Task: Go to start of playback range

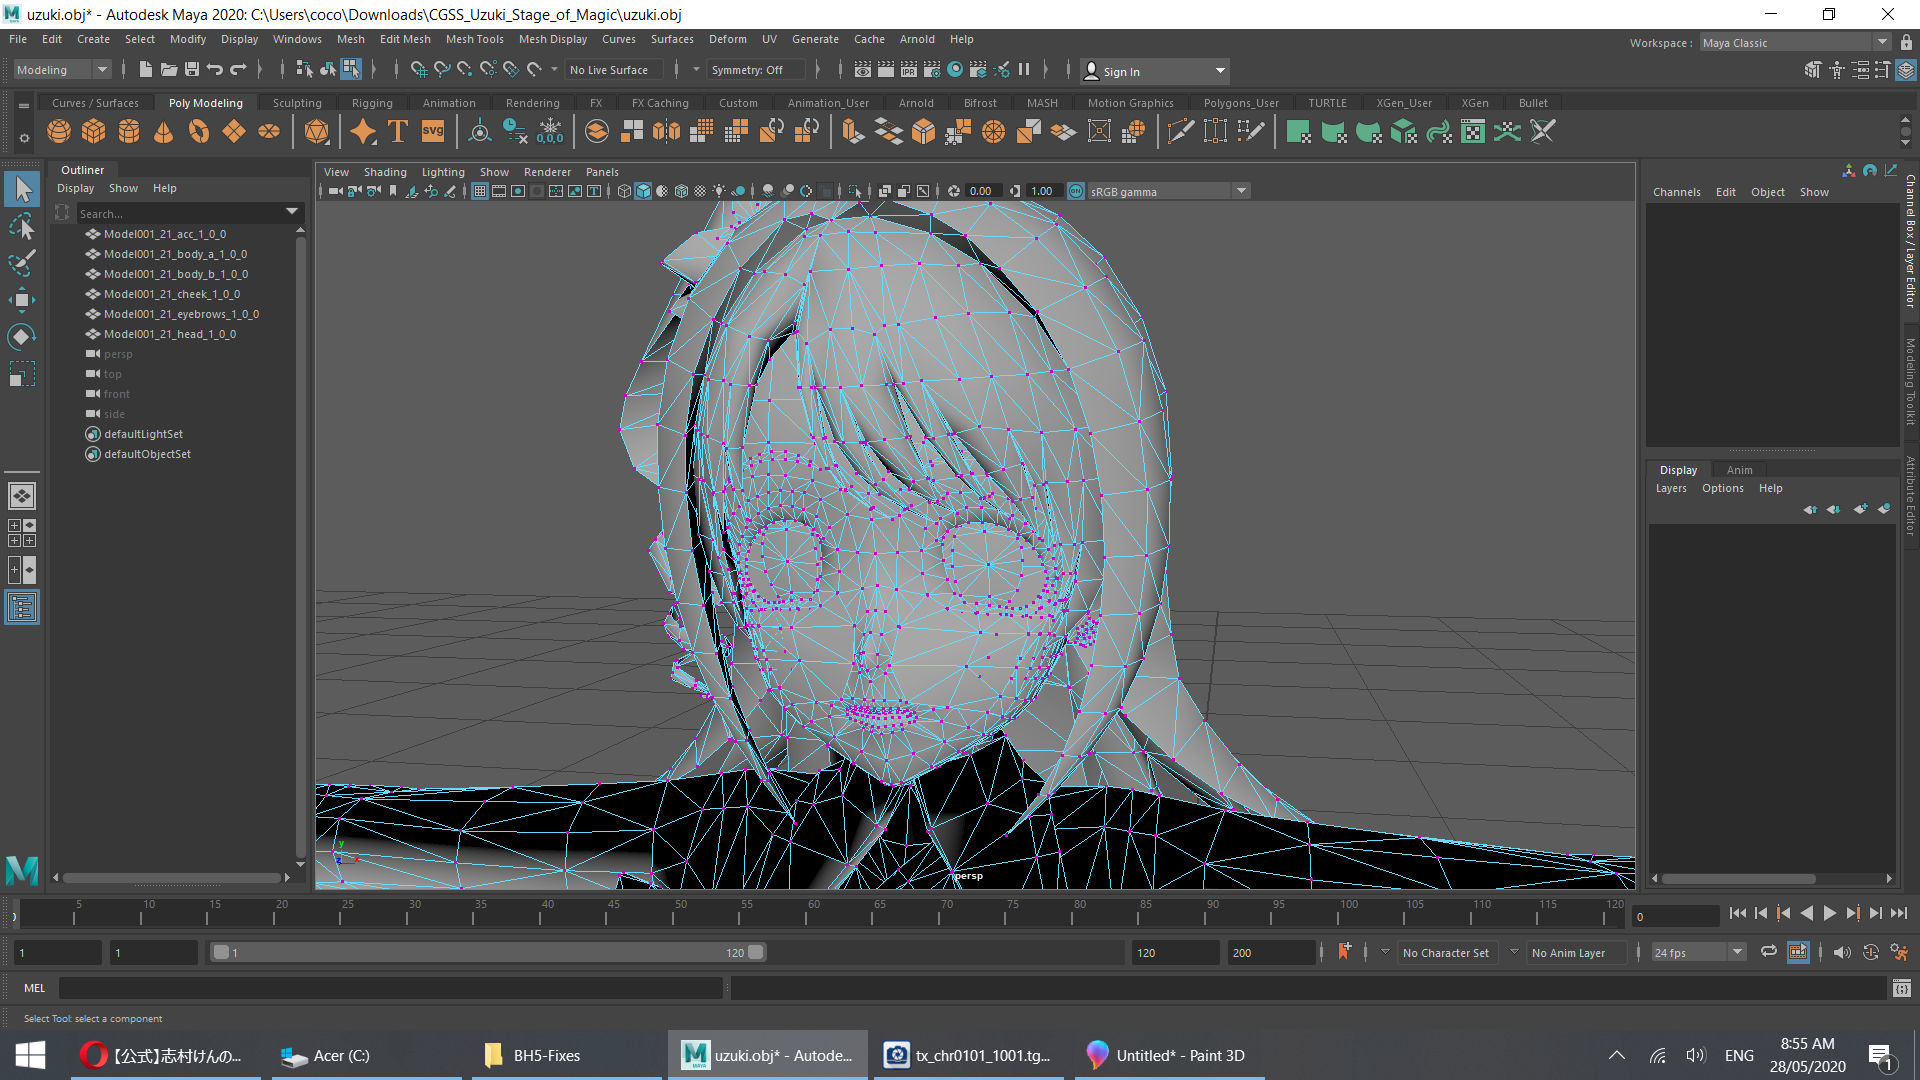Action: point(1738,913)
